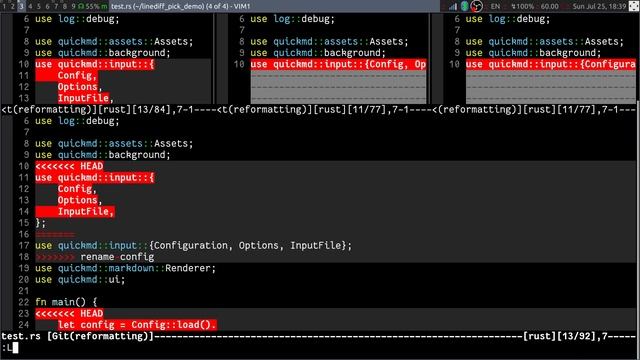Click 'use quickmd::ui;' on line 20

[80, 280]
